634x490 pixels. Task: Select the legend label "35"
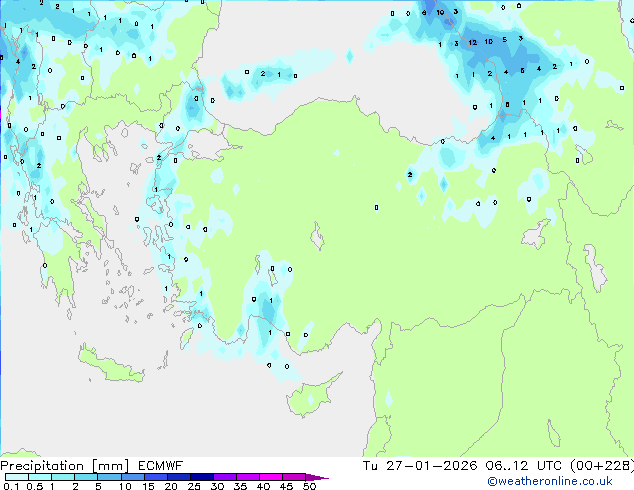point(241,486)
